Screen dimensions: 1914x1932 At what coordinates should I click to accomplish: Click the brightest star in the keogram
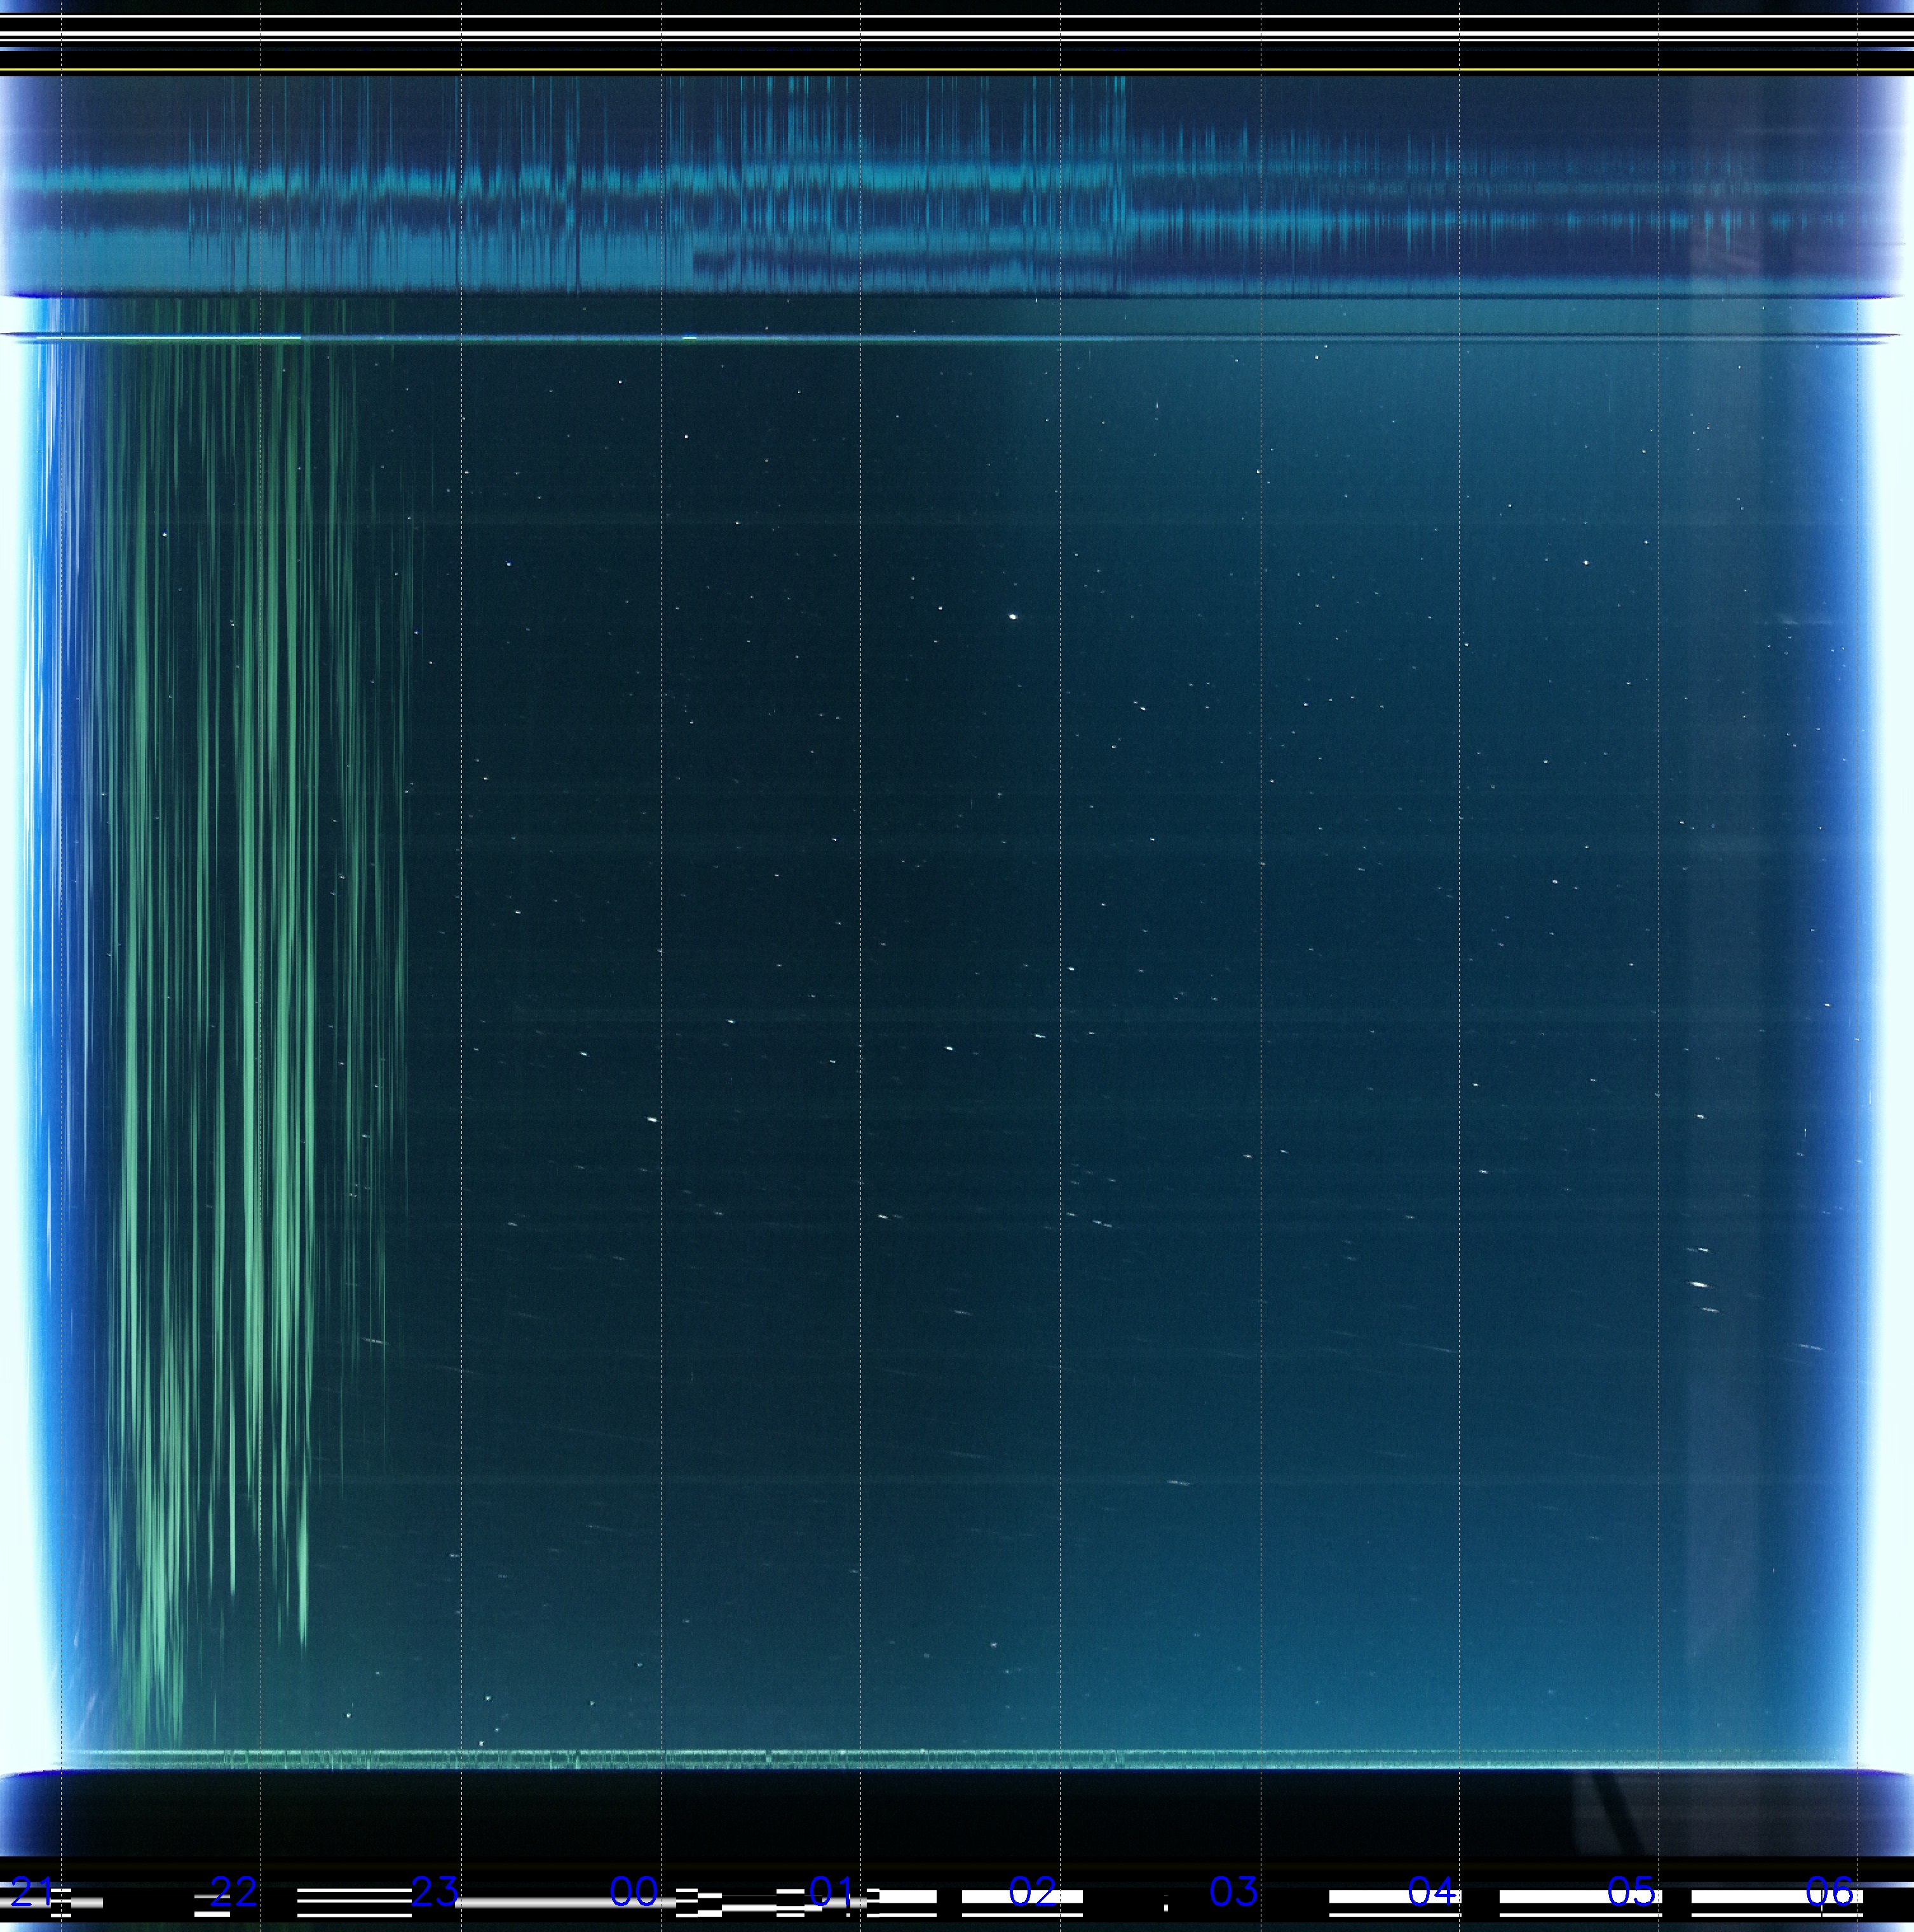tap(1013, 617)
